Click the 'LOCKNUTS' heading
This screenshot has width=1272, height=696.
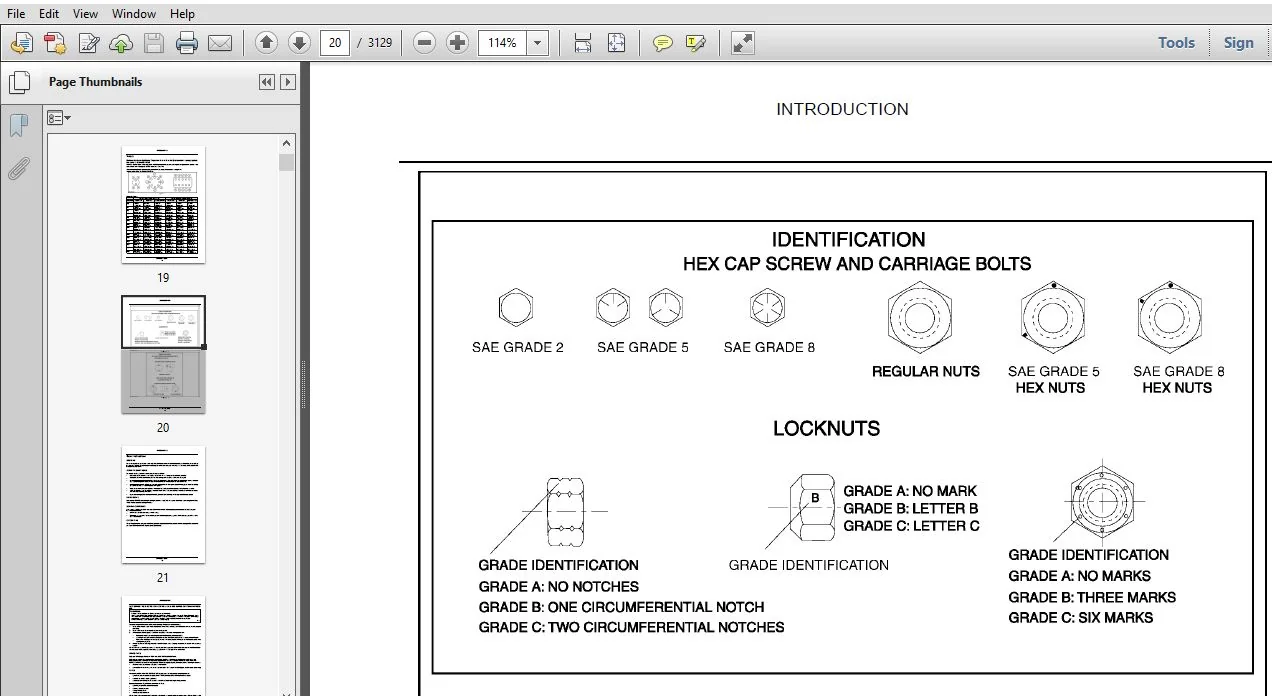(x=826, y=429)
